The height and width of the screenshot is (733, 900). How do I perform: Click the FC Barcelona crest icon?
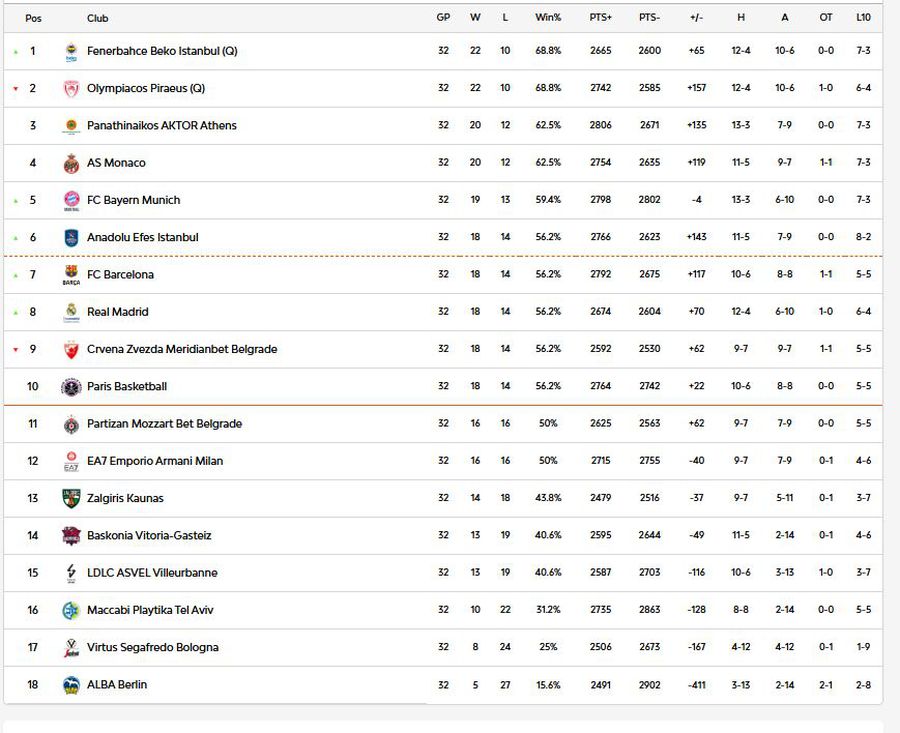coord(71,275)
